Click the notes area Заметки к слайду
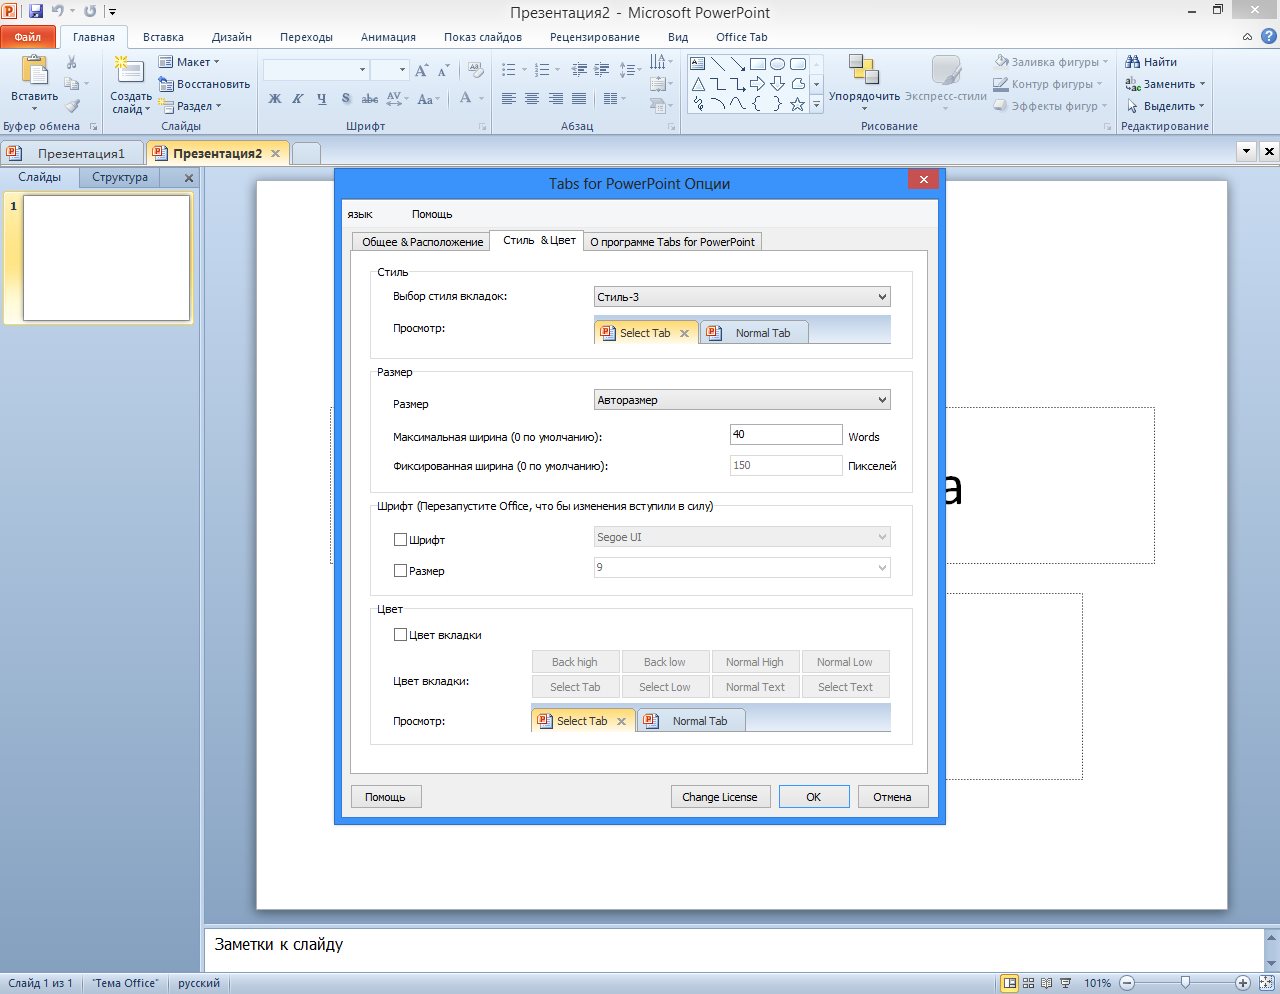Viewport: 1280px width, 994px height. [x=735, y=949]
